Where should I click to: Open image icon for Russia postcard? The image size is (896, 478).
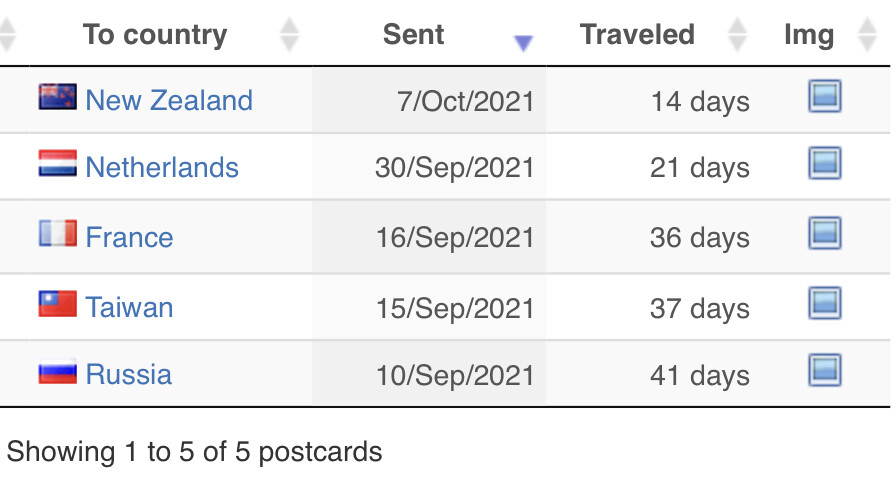[x=825, y=370]
